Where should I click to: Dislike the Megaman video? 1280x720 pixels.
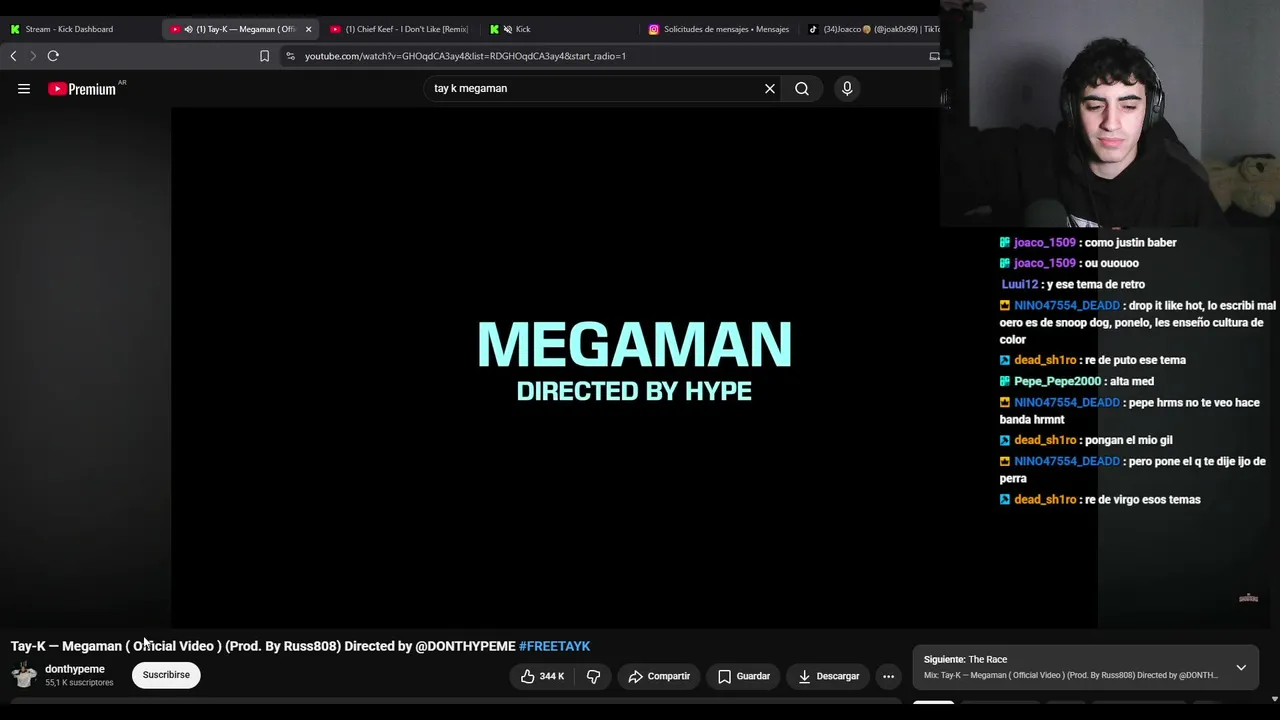[x=593, y=676]
